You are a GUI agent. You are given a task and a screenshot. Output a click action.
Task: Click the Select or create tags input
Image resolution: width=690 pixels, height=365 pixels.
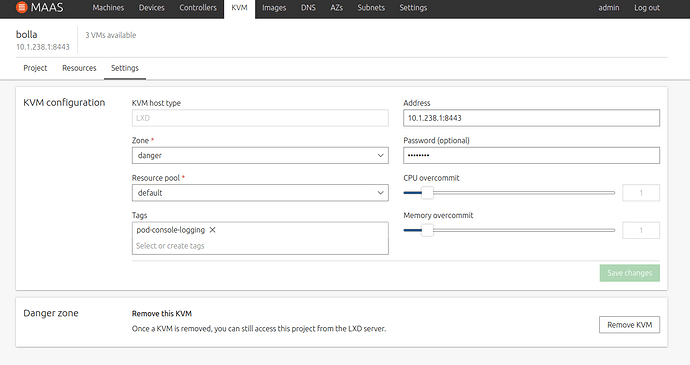click(x=260, y=246)
